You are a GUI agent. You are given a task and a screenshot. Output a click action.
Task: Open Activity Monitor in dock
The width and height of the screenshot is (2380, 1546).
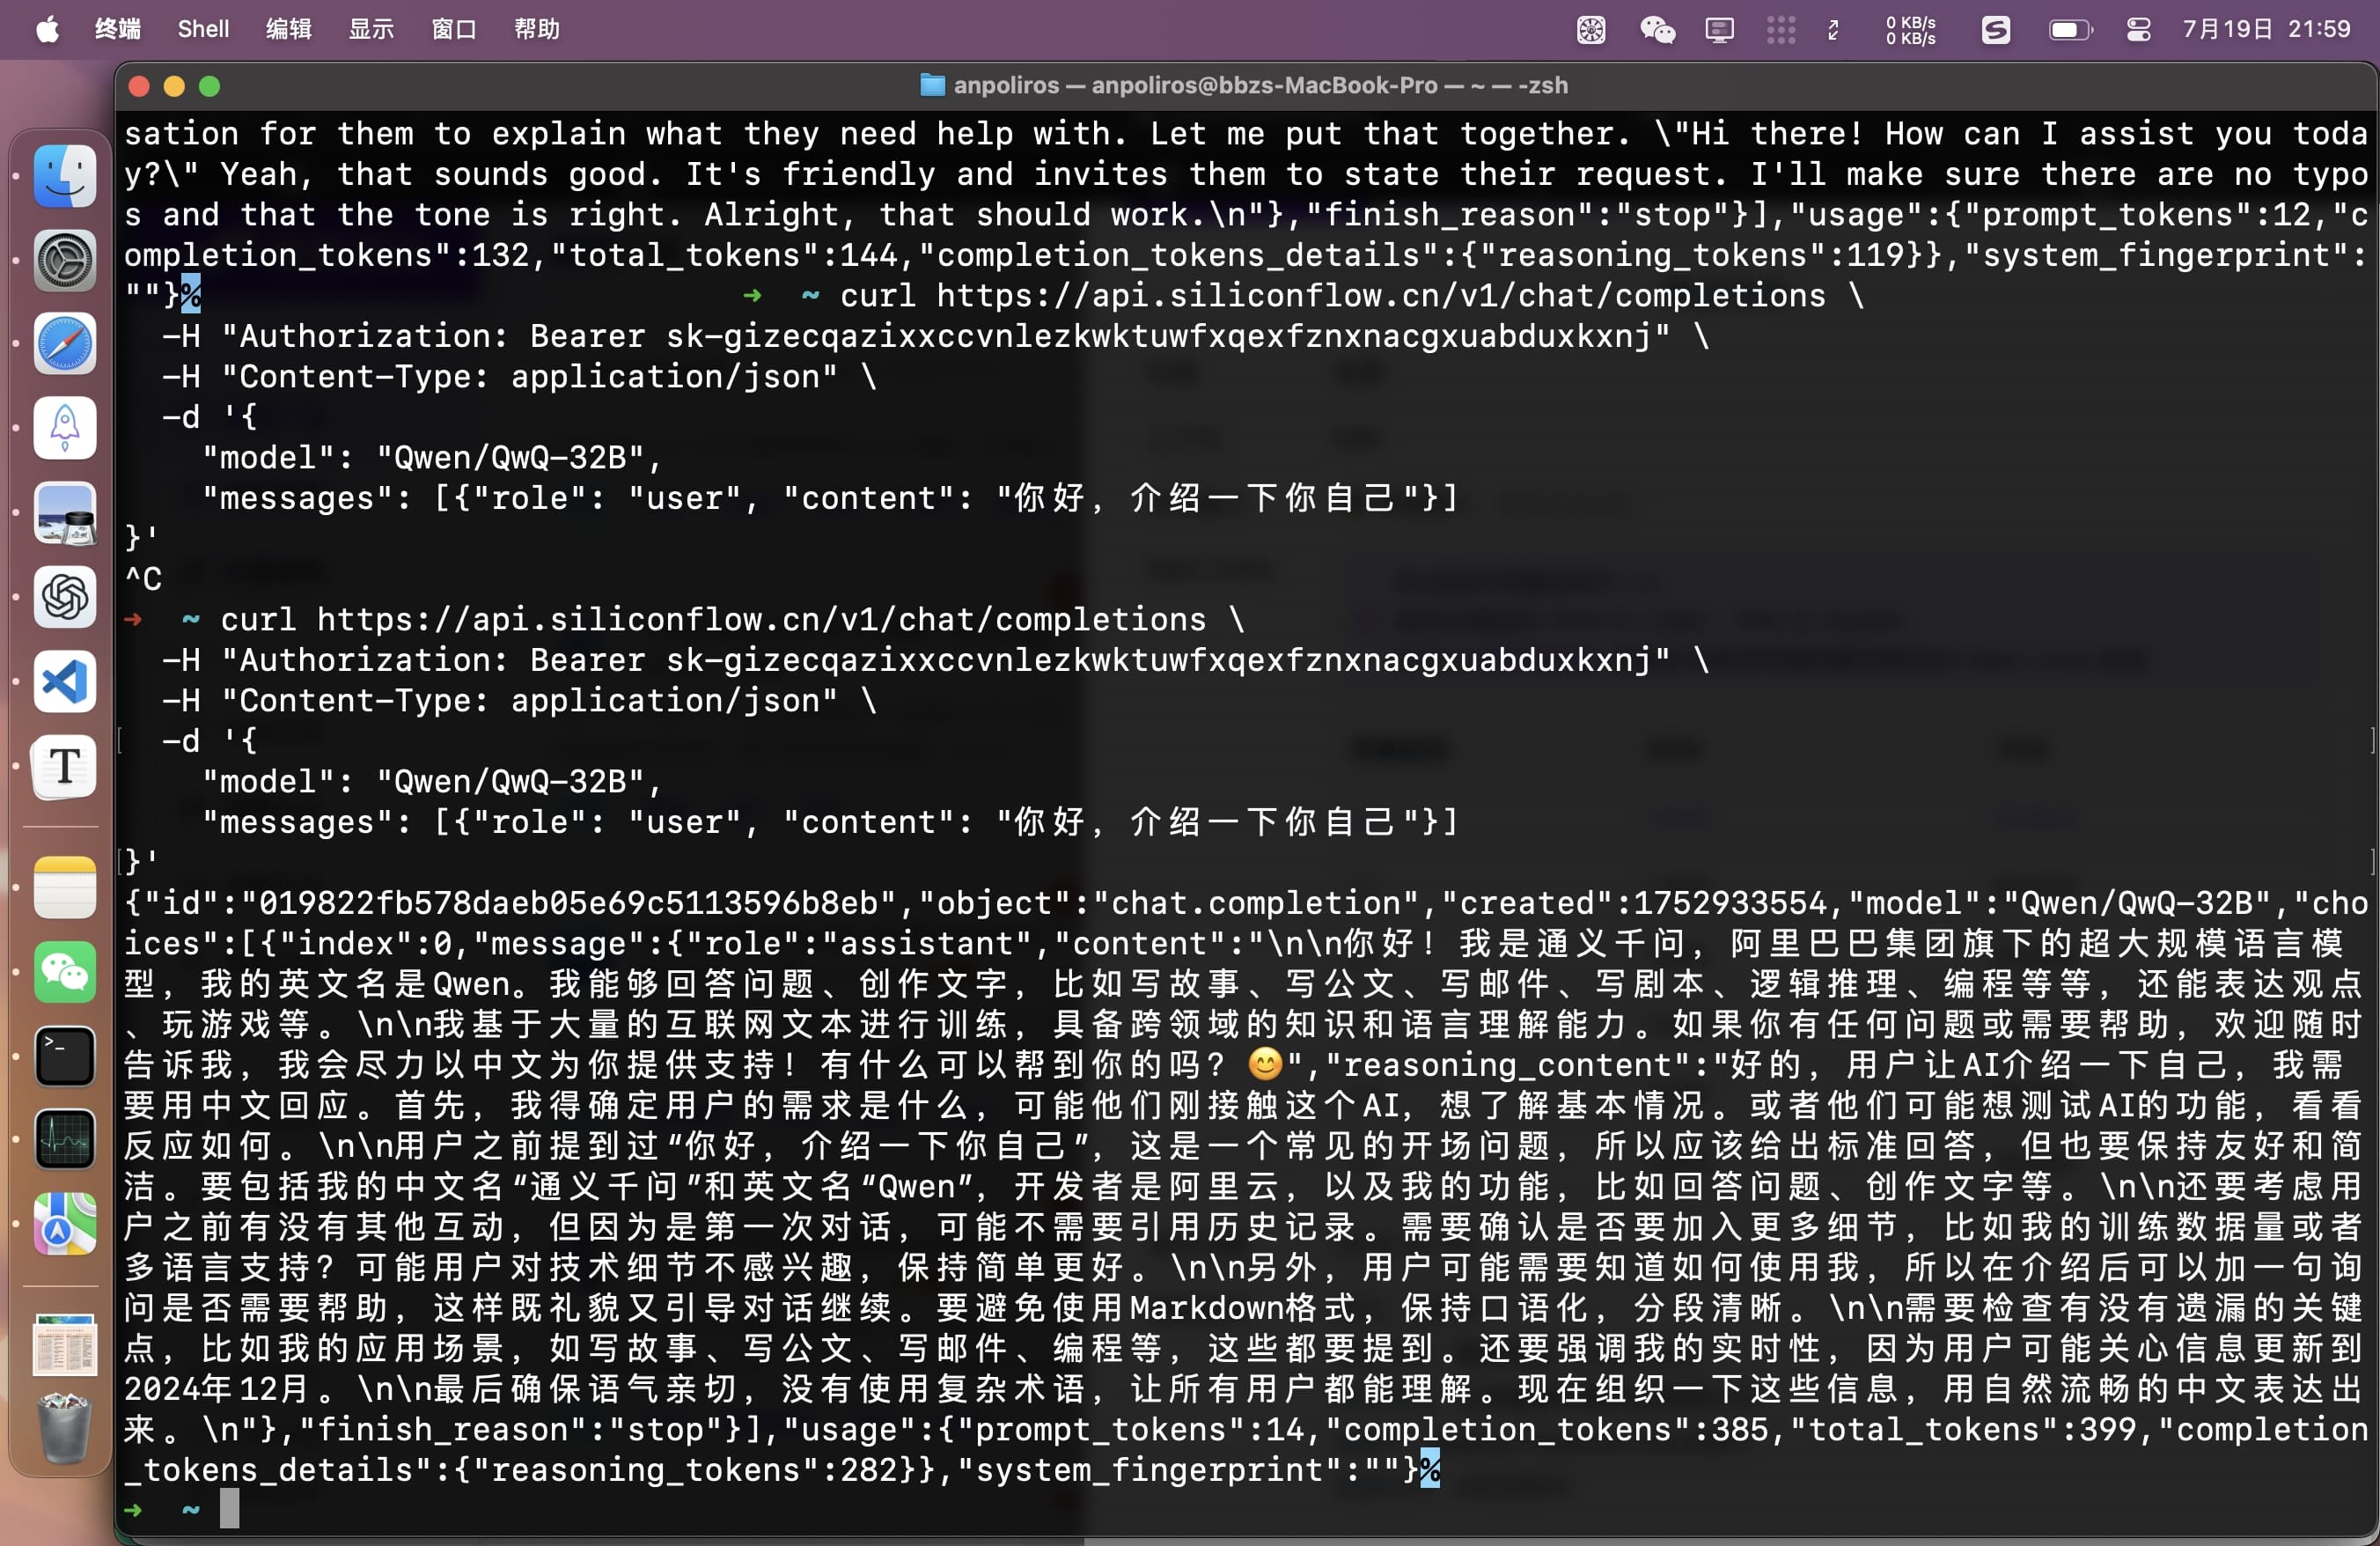65,1140
